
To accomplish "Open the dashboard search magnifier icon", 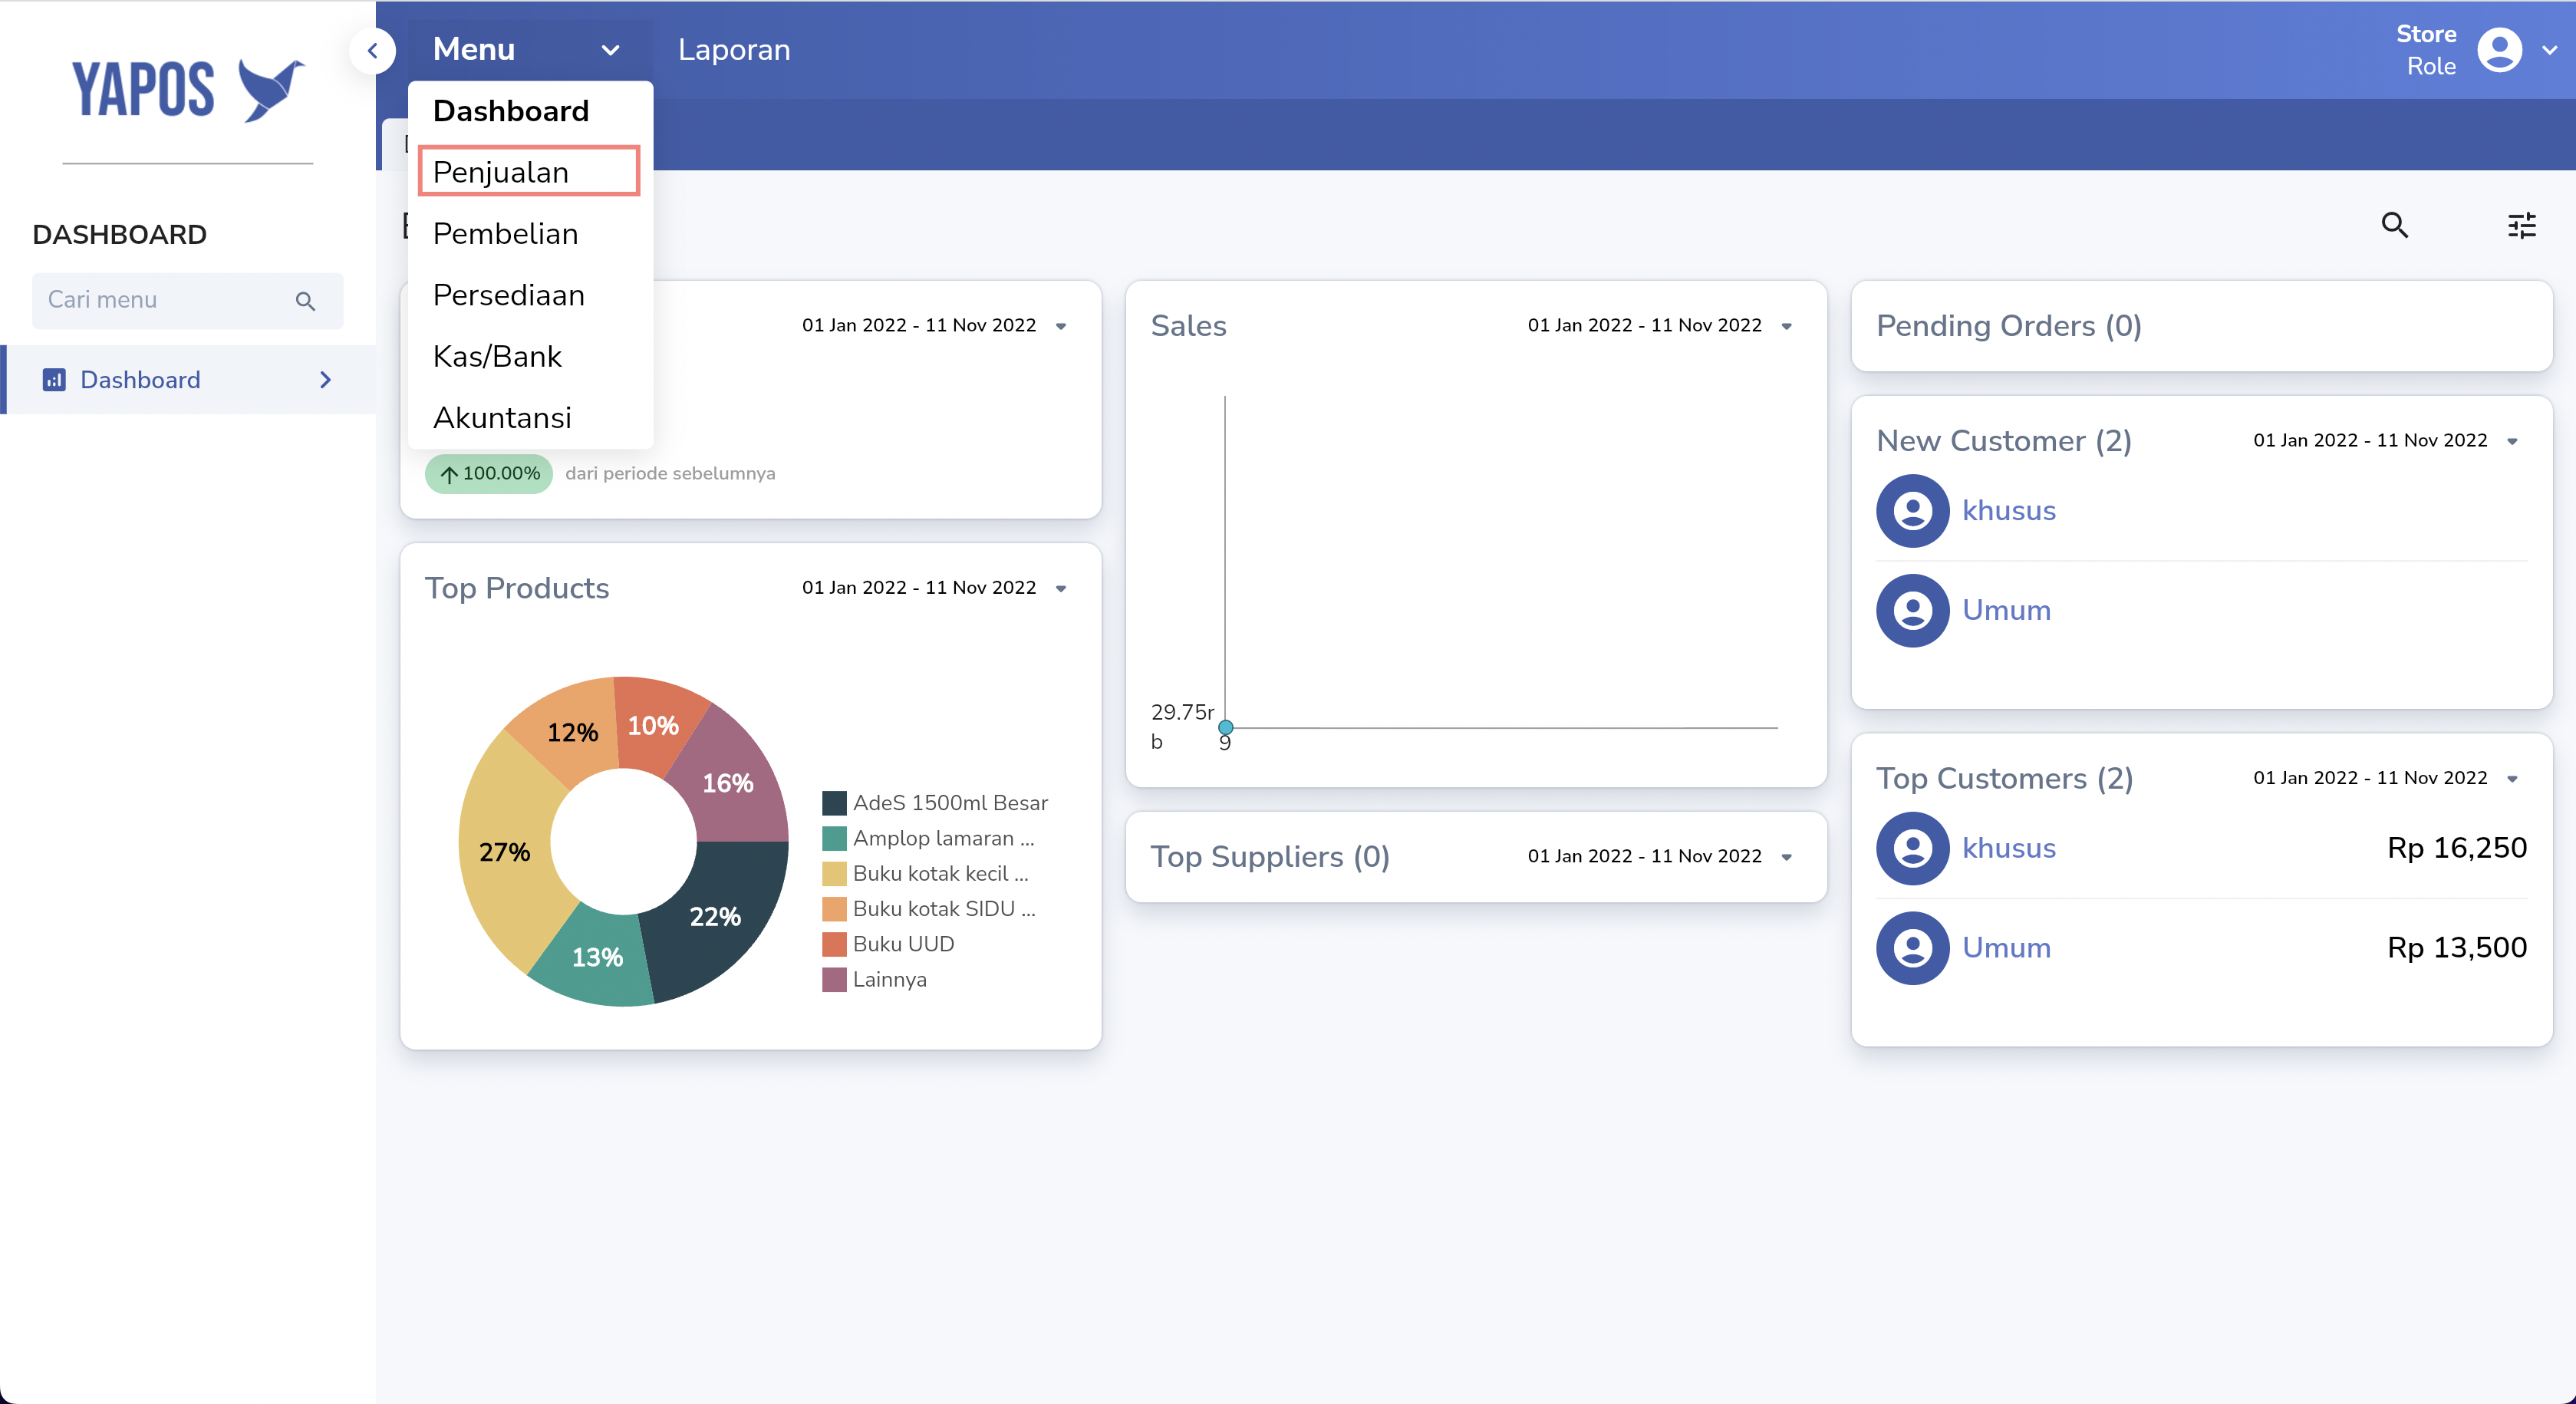I will [2394, 225].
